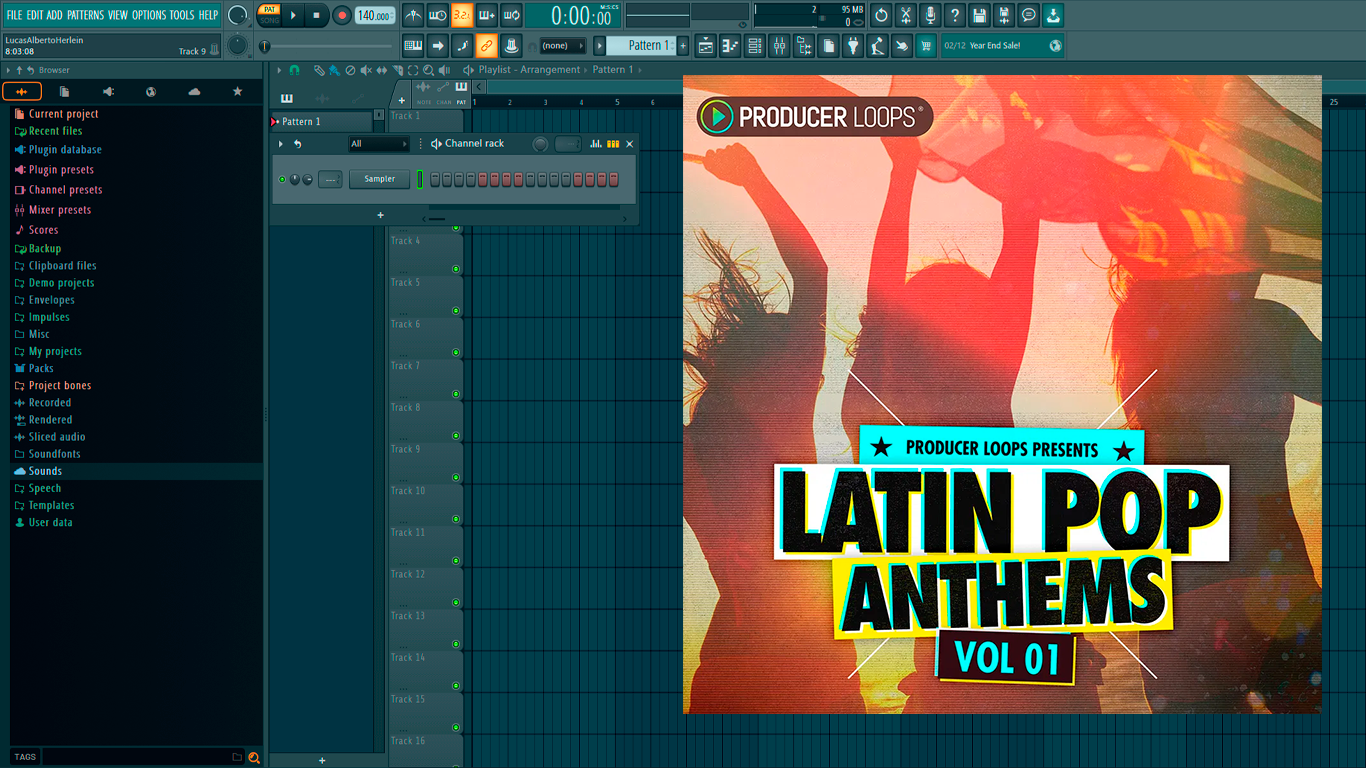Save project with floppy icon
The image size is (1366, 768).
[979, 15]
